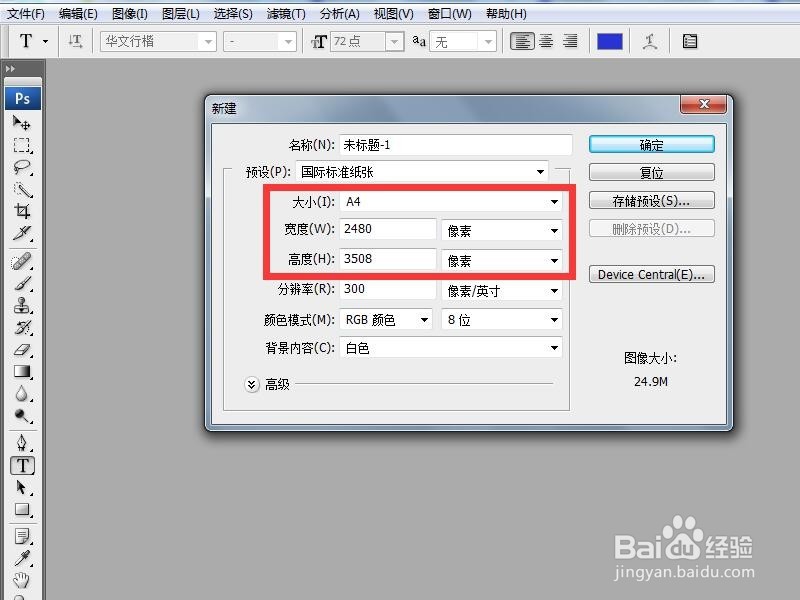This screenshot has width=800, height=600.
Task: Select the Move tool
Action: click(22, 124)
